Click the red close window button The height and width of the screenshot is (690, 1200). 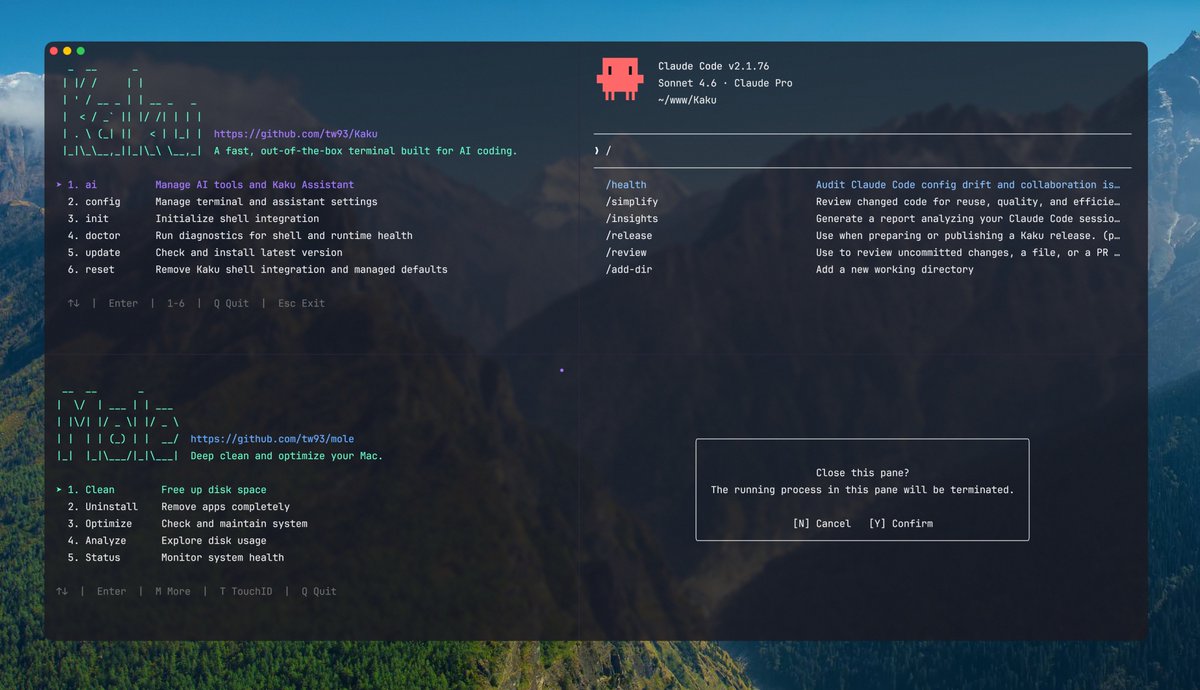click(x=54, y=51)
